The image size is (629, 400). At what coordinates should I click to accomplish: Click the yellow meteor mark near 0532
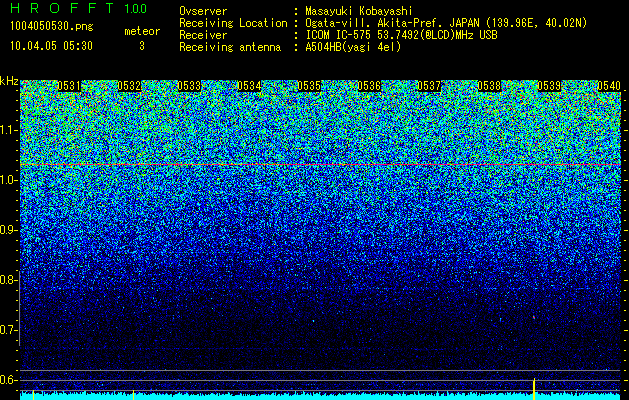[134, 395]
